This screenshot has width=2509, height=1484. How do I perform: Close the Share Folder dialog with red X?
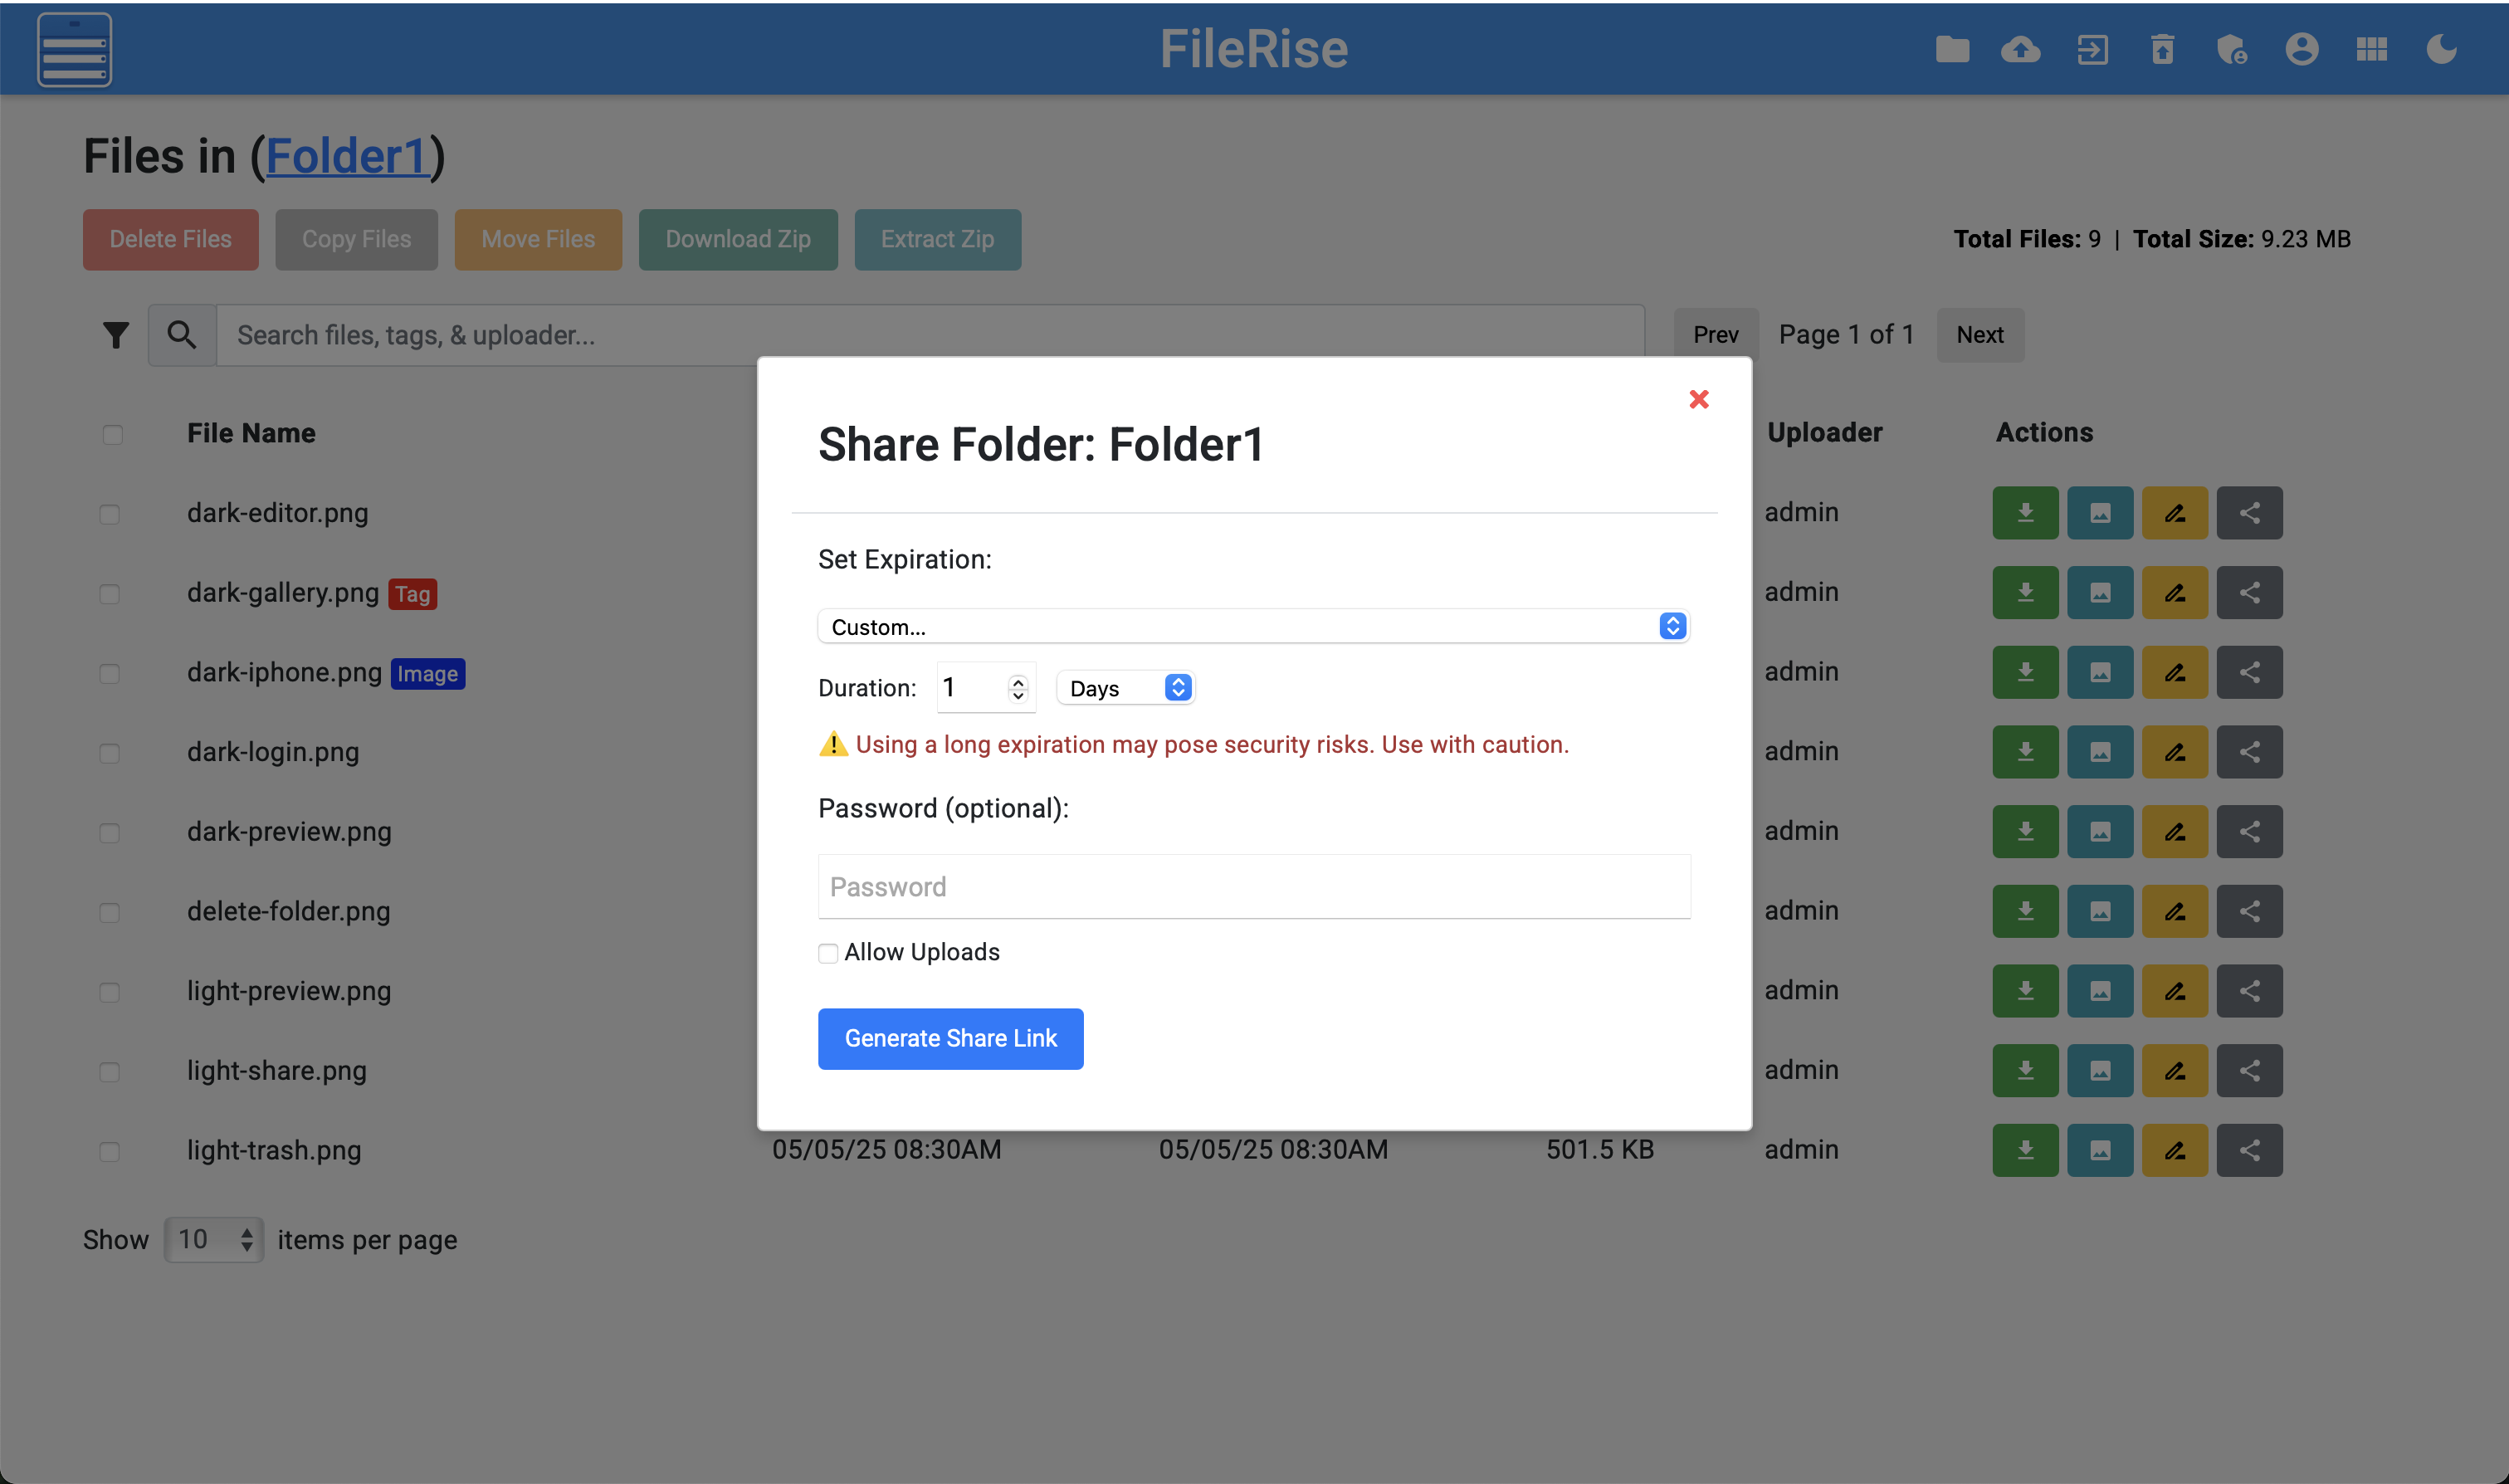pyautogui.click(x=1698, y=399)
